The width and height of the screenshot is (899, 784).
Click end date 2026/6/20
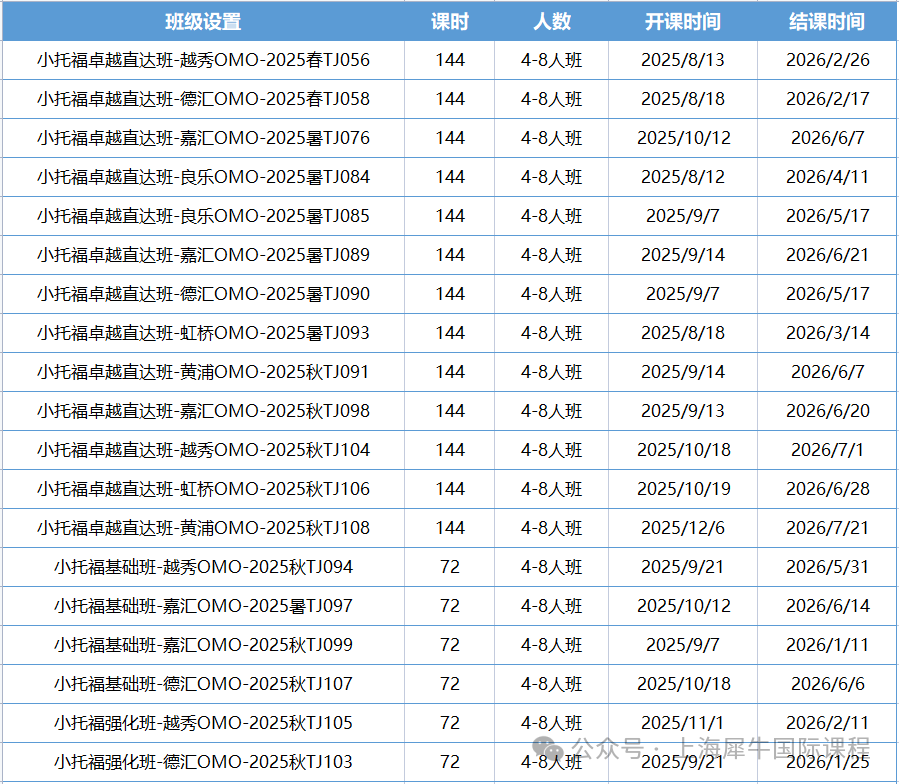(x=827, y=411)
